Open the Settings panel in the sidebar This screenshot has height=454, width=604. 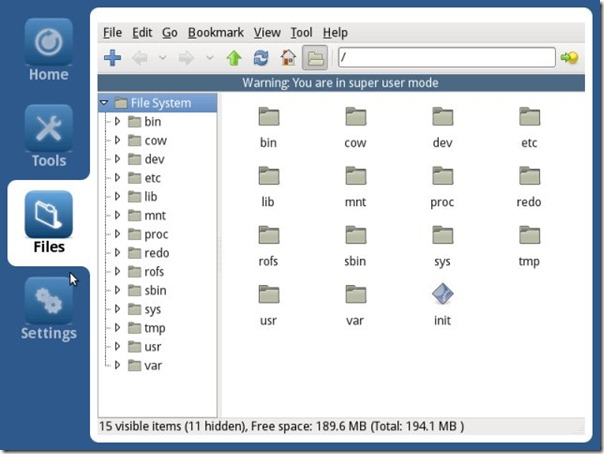49,309
